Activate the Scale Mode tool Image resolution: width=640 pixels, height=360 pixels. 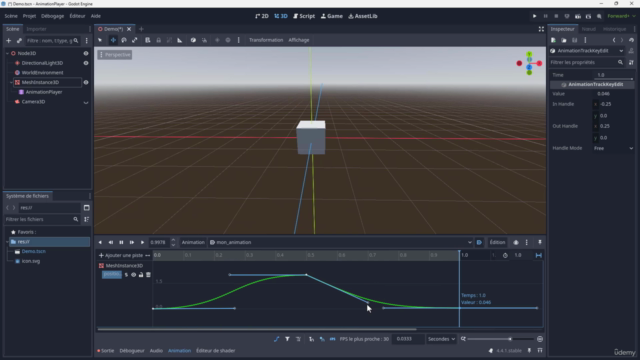(135, 40)
